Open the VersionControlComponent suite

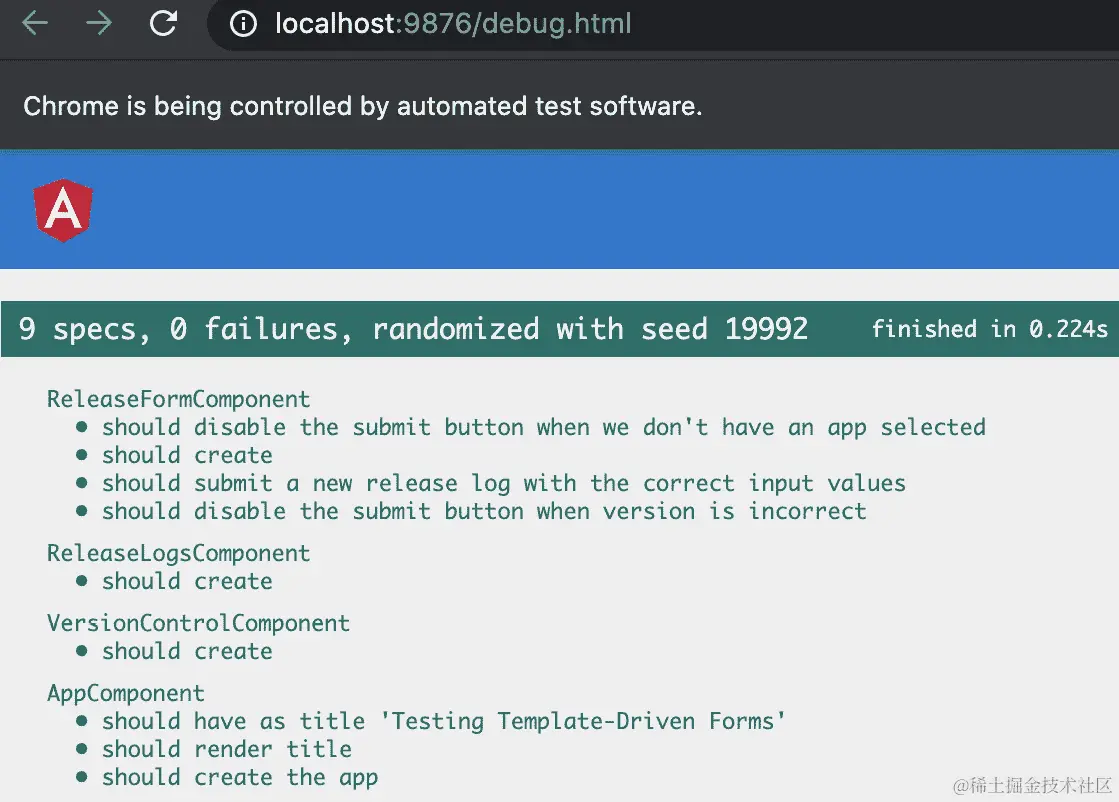pyautogui.click(x=198, y=623)
